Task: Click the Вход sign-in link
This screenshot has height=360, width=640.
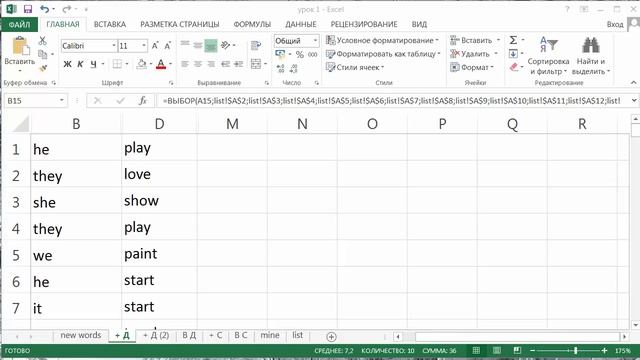Action: pos(615,24)
